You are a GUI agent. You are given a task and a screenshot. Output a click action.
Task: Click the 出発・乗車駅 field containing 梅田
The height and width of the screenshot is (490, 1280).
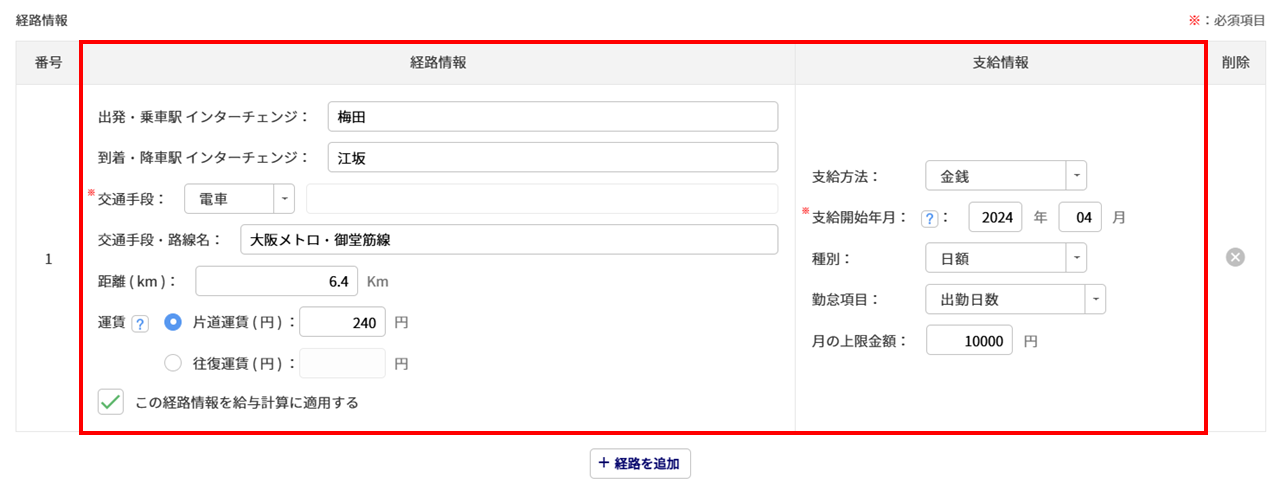(x=552, y=117)
